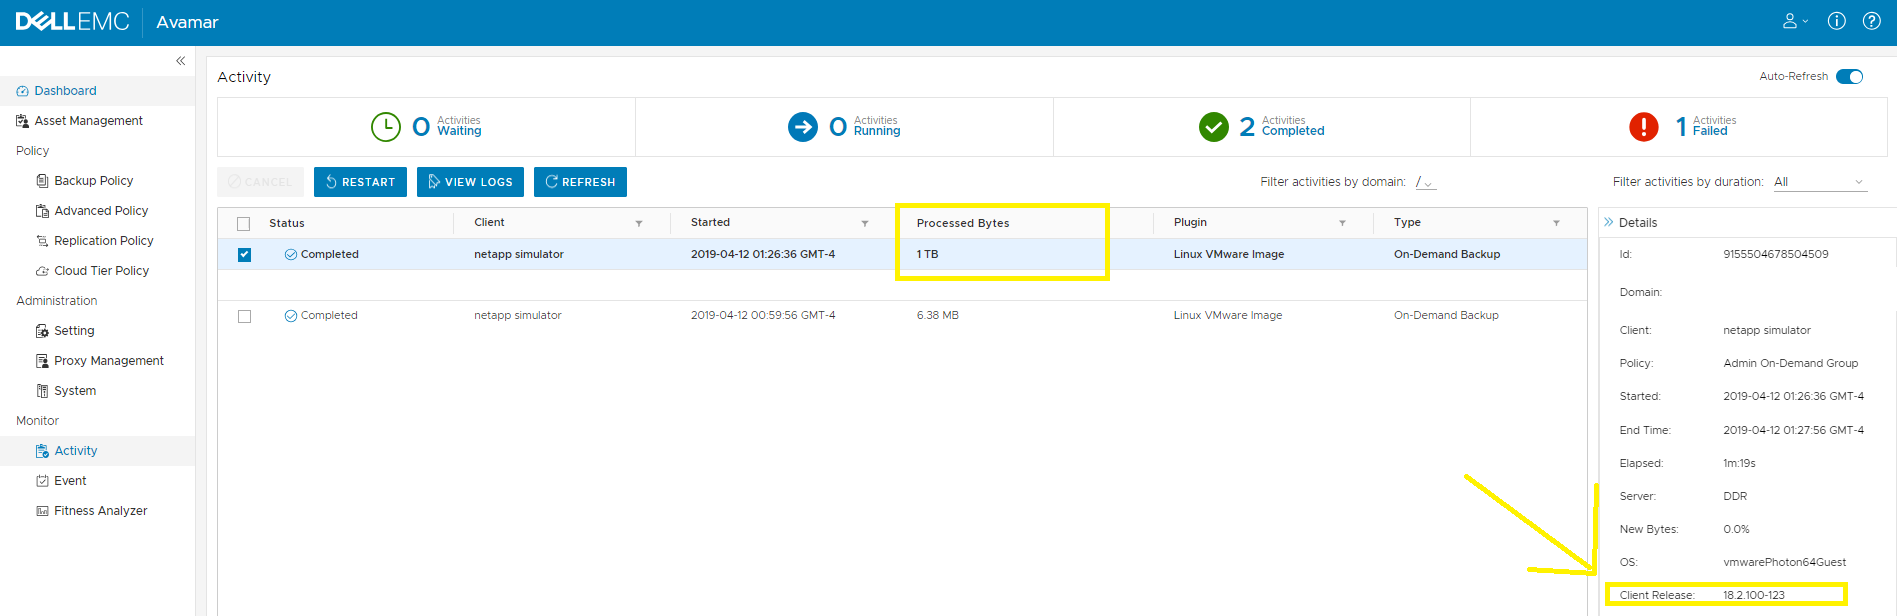The height and width of the screenshot is (616, 1897).
Task: Click '2019-04-12 00:59:56 GMT-4' started cell
Action: [763, 316]
